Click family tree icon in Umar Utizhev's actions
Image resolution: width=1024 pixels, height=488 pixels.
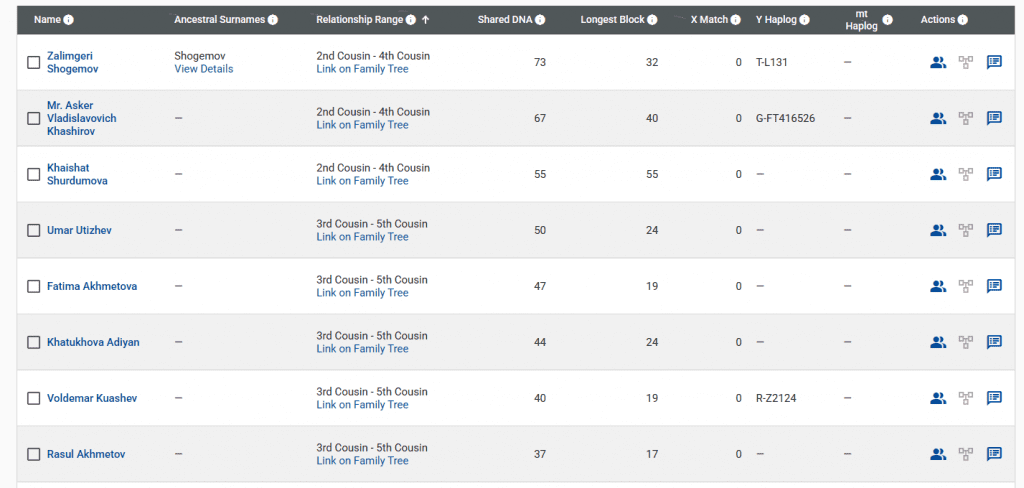966,230
